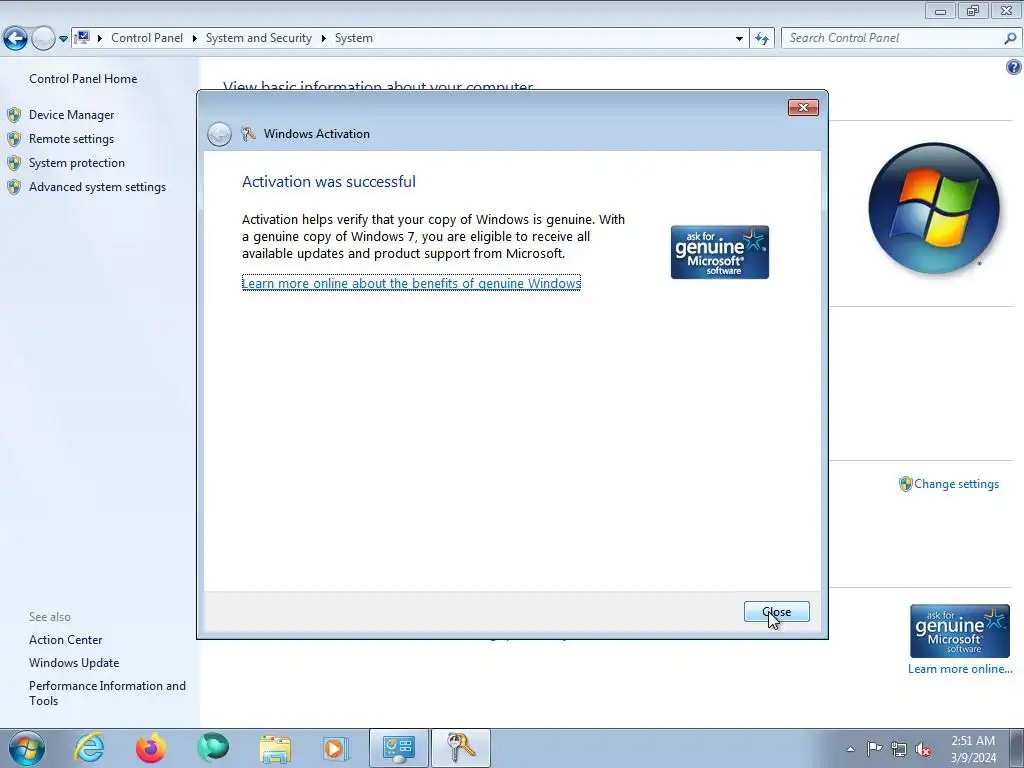This screenshot has height=768, width=1024.
Task: Open Advanced system settings
Action: (x=97, y=187)
